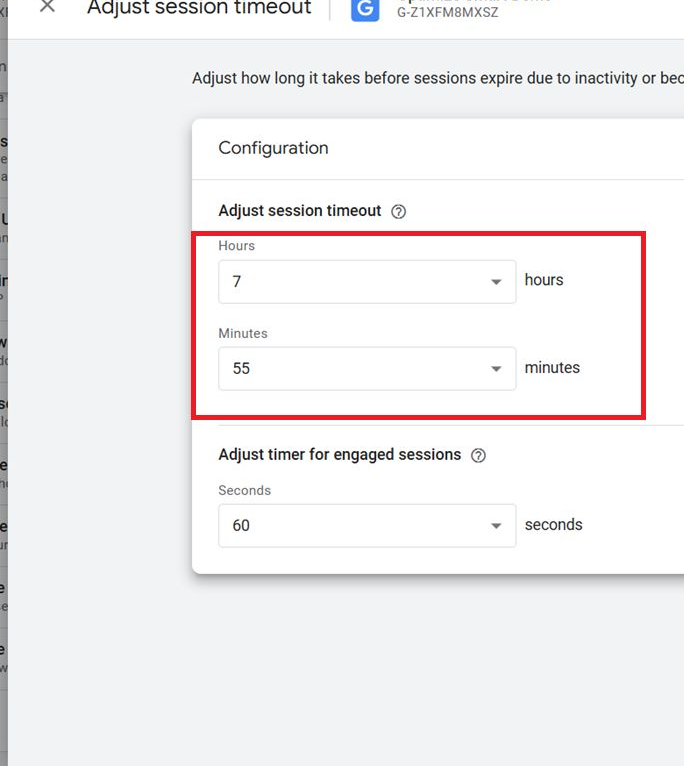Image resolution: width=684 pixels, height=766 pixels.
Task: Open help for Adjust session timeout
Action: (399, 211)
